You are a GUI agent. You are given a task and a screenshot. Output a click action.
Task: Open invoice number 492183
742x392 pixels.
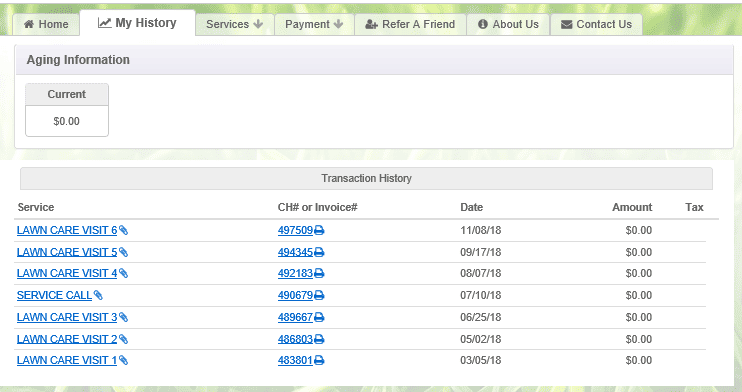295,274
